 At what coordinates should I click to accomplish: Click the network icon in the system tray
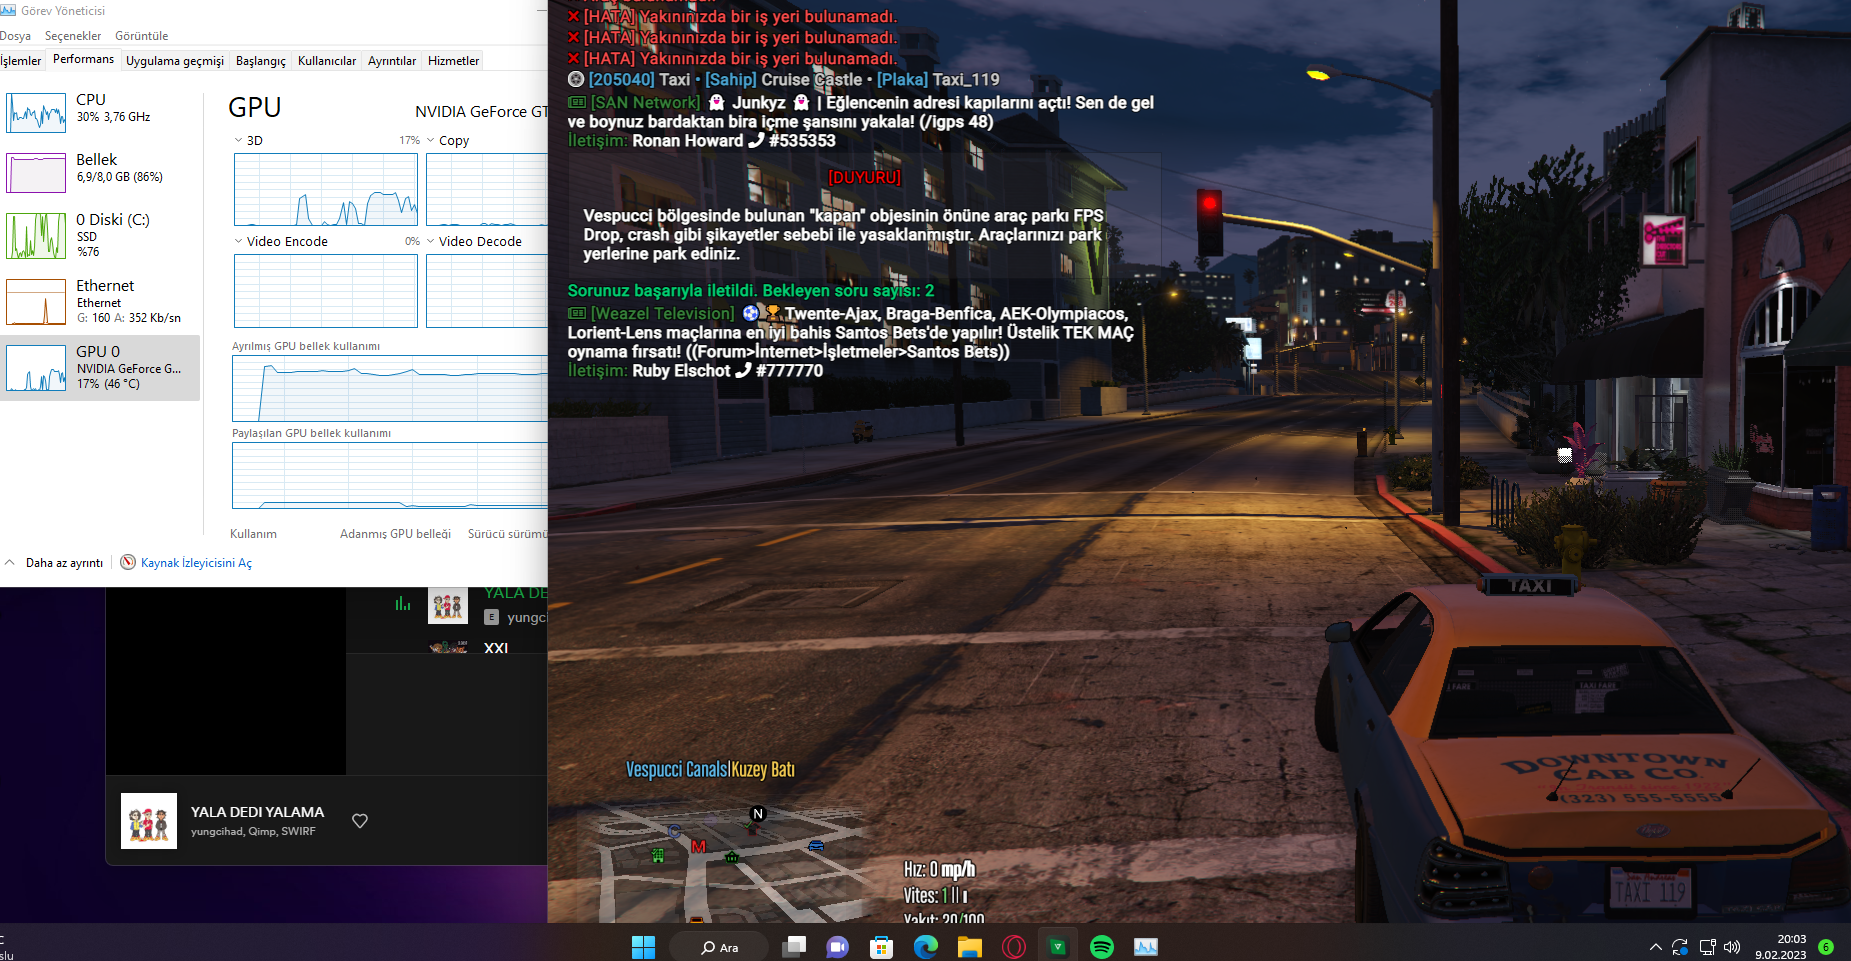(x=1707, y=947)
